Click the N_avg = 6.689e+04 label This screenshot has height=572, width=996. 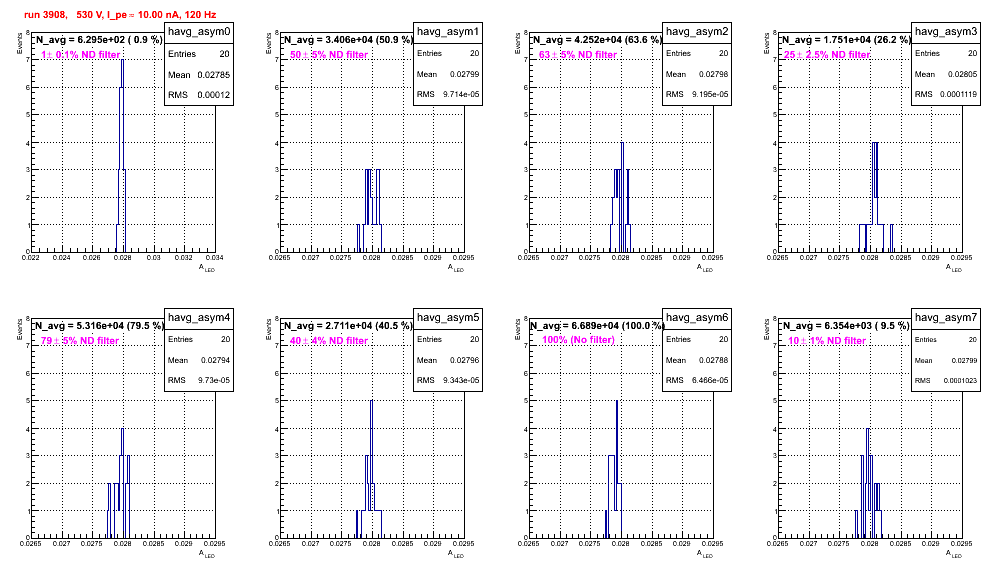[597, 325]
